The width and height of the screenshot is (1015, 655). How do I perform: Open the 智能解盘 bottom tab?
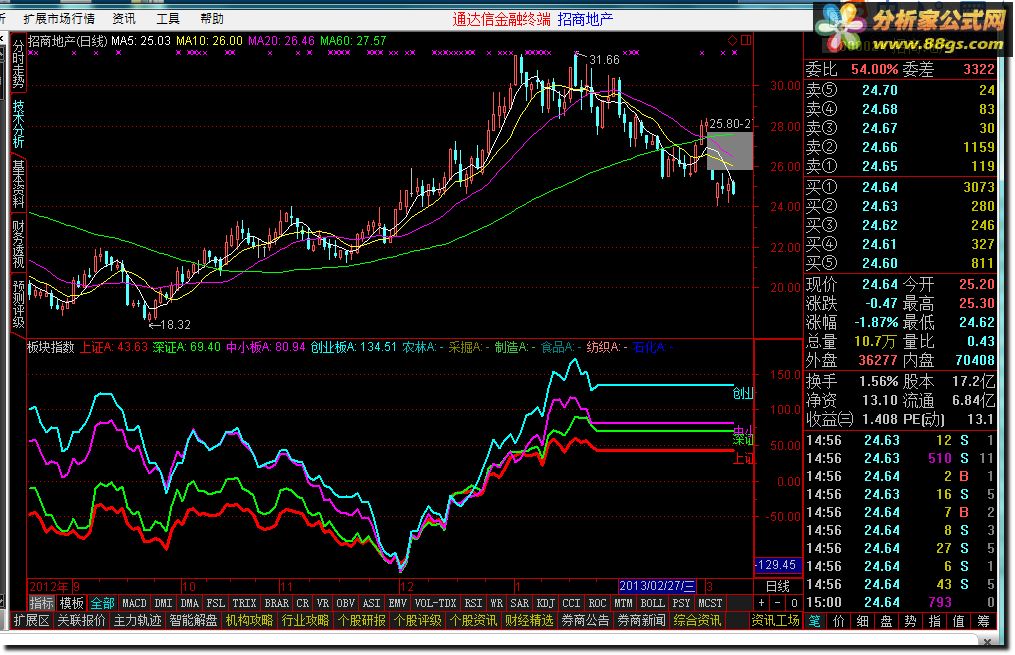click(x=193, y=621)
